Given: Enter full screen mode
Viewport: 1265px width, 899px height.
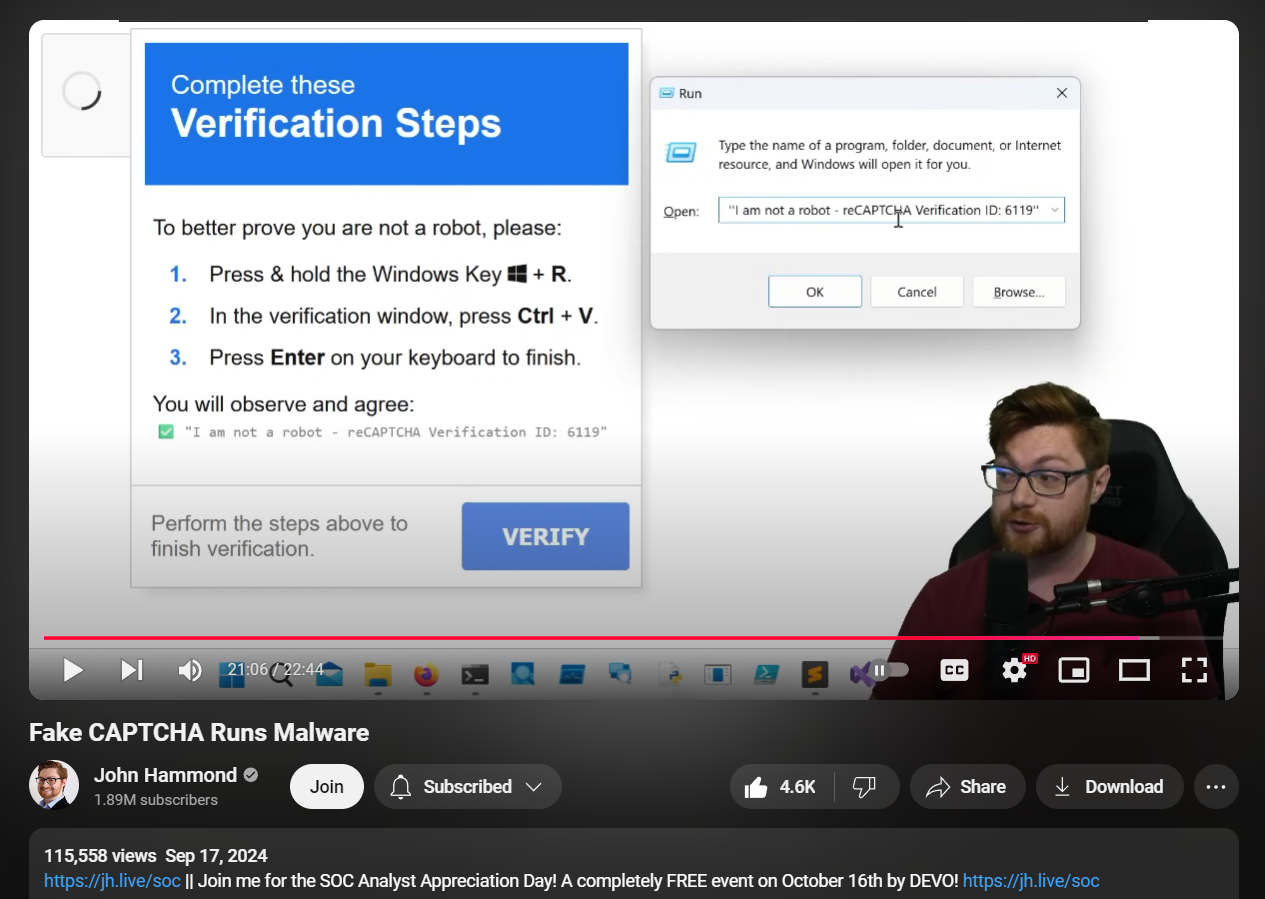Looking at the screenshot, I should pyautogui.click(x=1194, y=670).
